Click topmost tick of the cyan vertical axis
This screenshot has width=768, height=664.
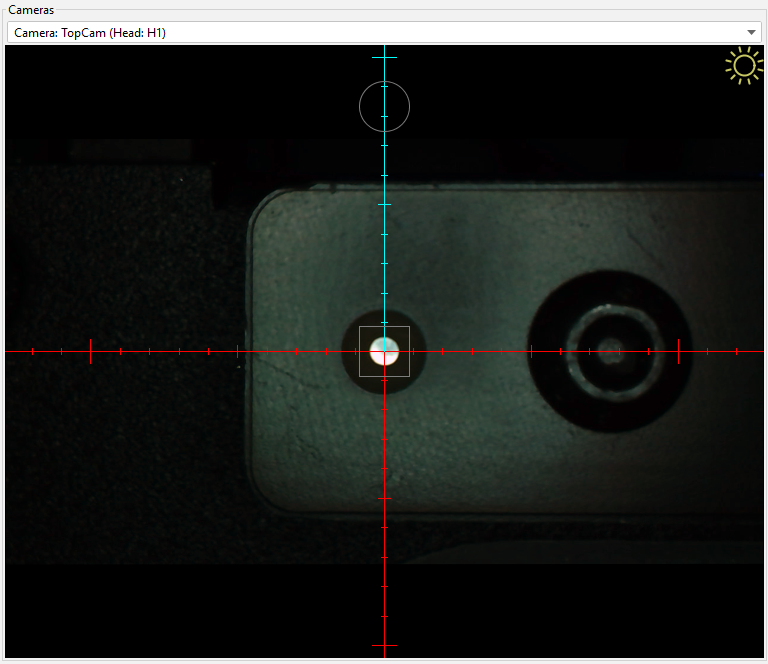[384, 58]
